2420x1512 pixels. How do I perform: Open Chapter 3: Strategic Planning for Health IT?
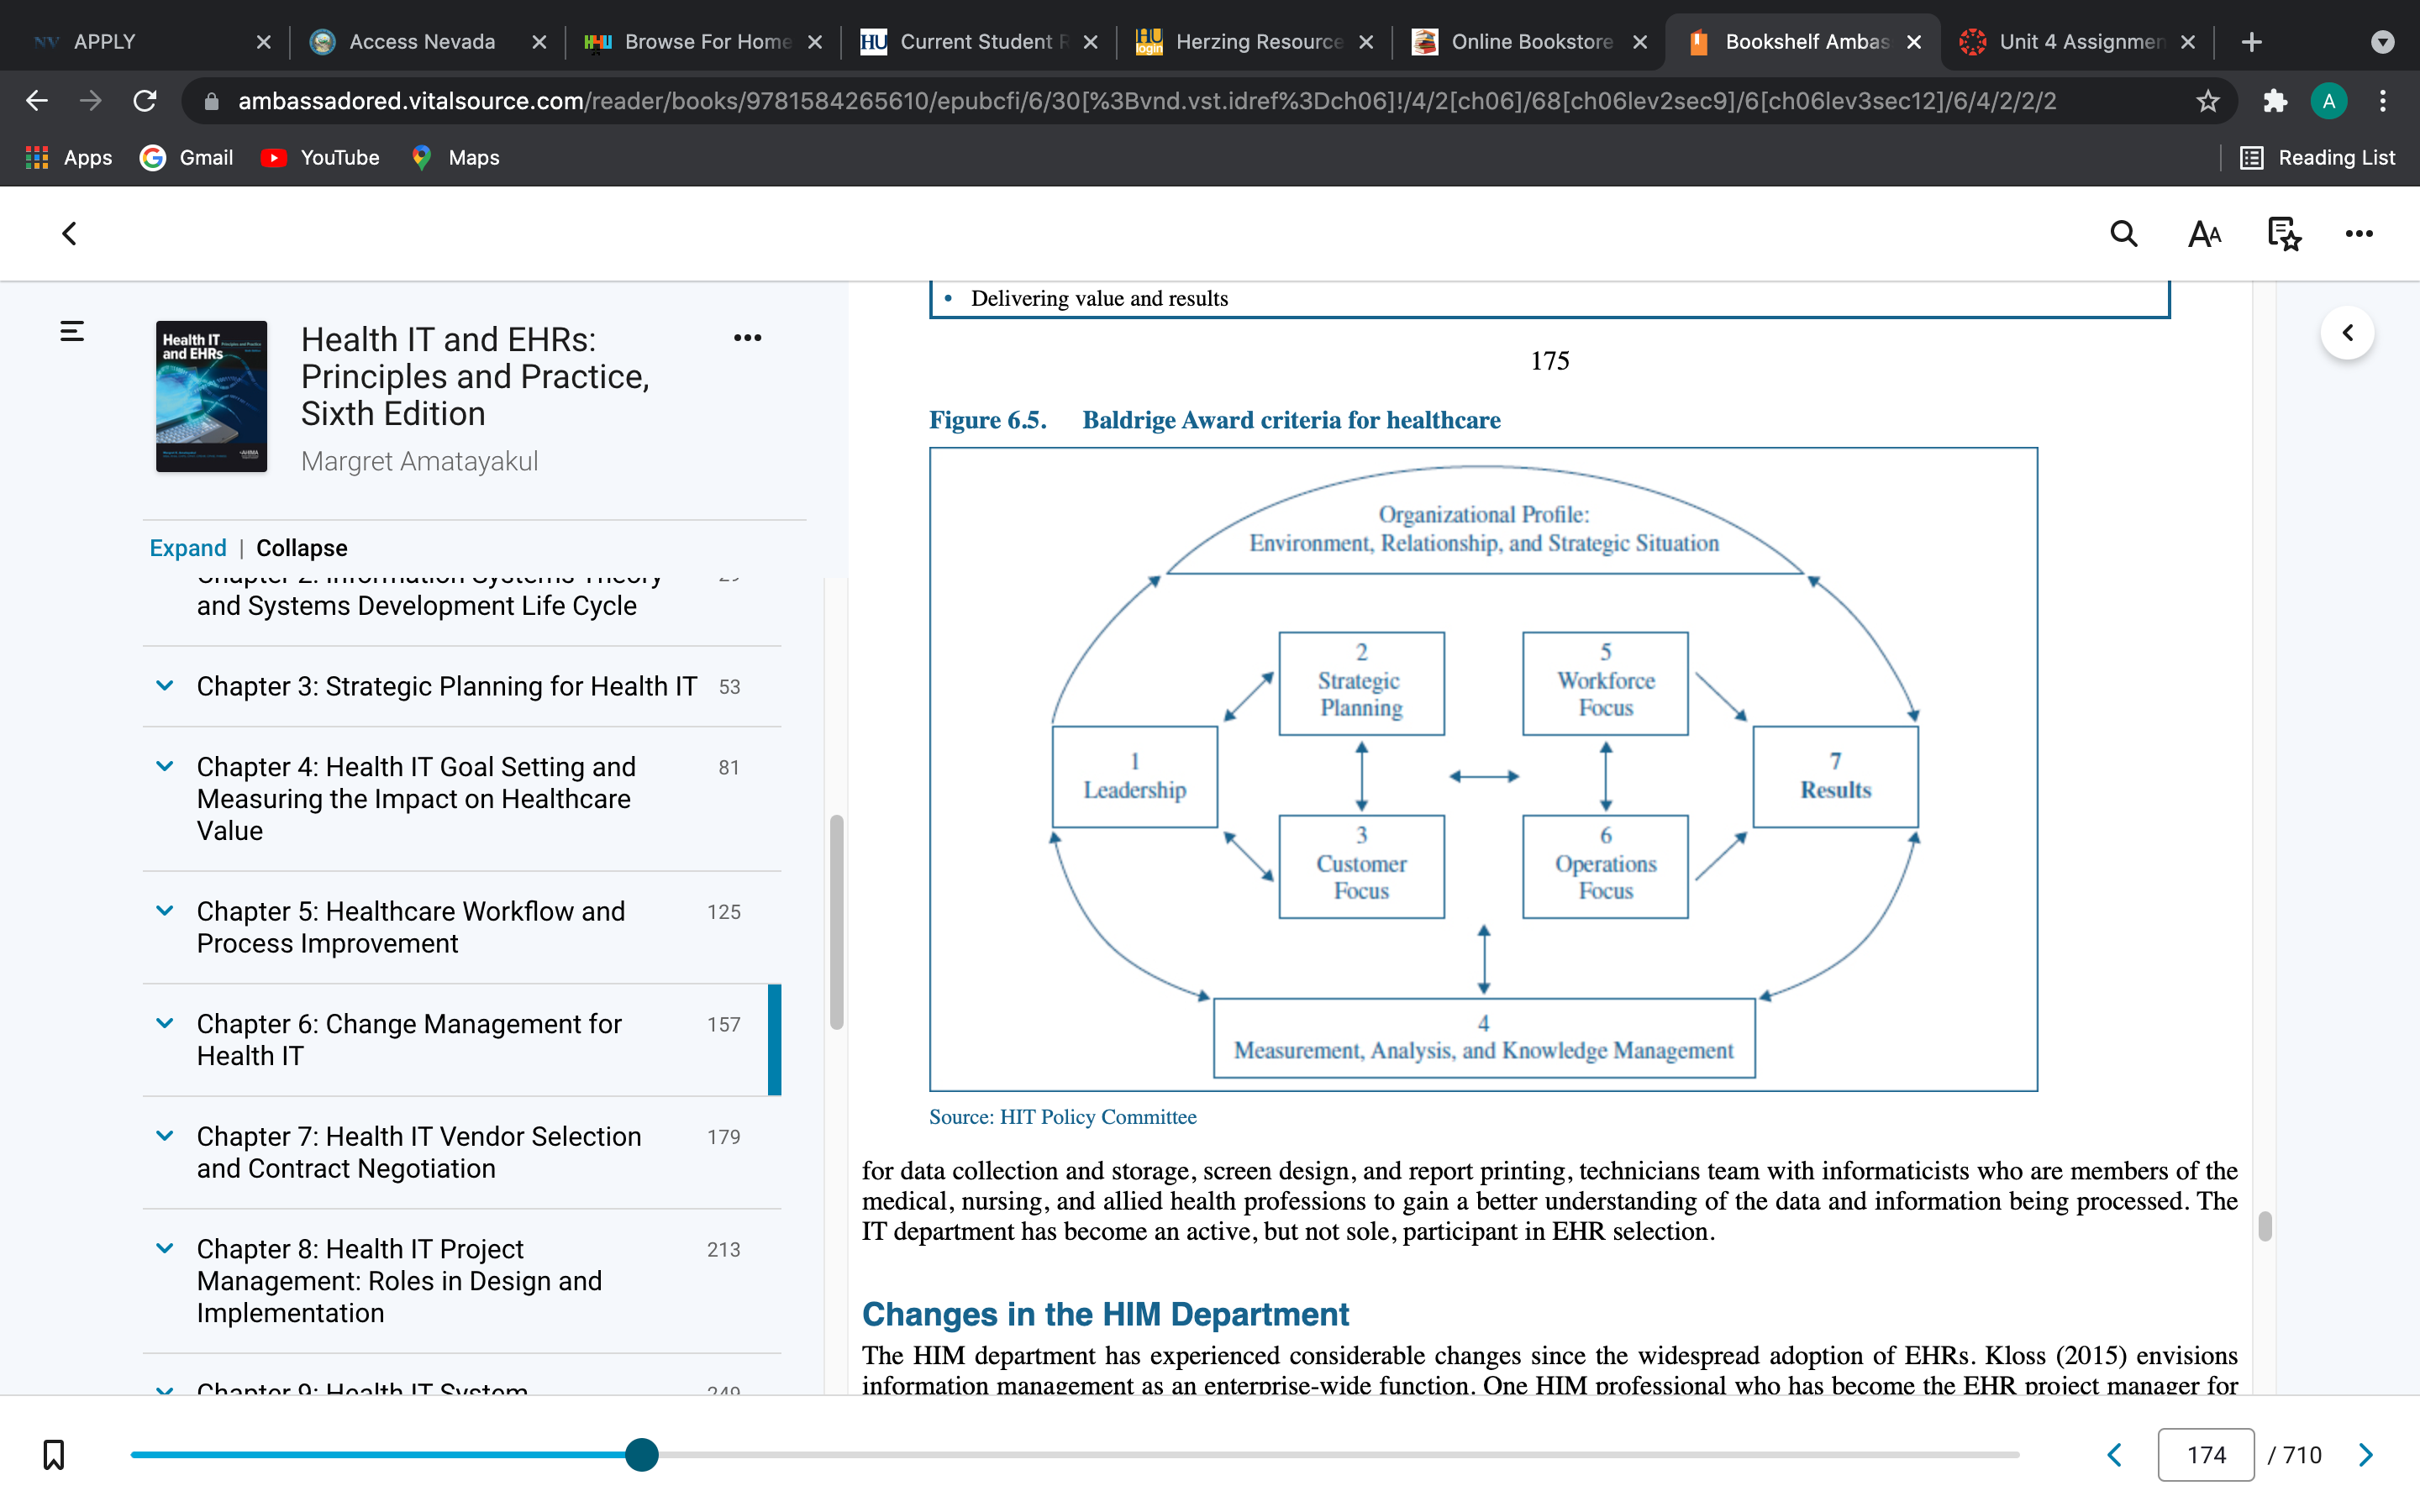[446, 686]
